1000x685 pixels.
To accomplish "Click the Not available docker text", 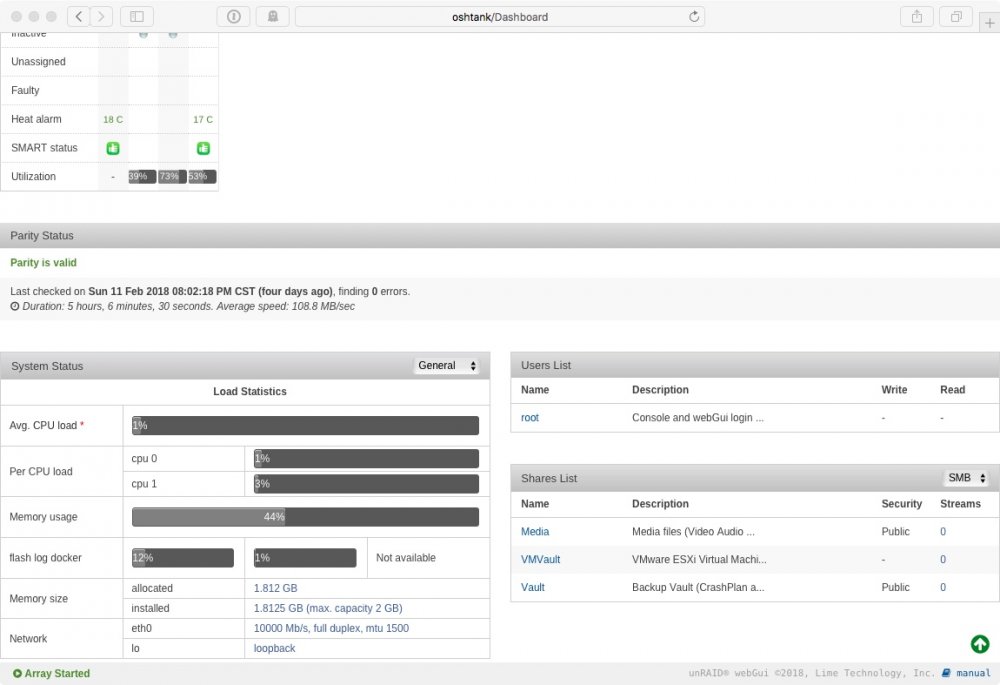I will 406,557.
